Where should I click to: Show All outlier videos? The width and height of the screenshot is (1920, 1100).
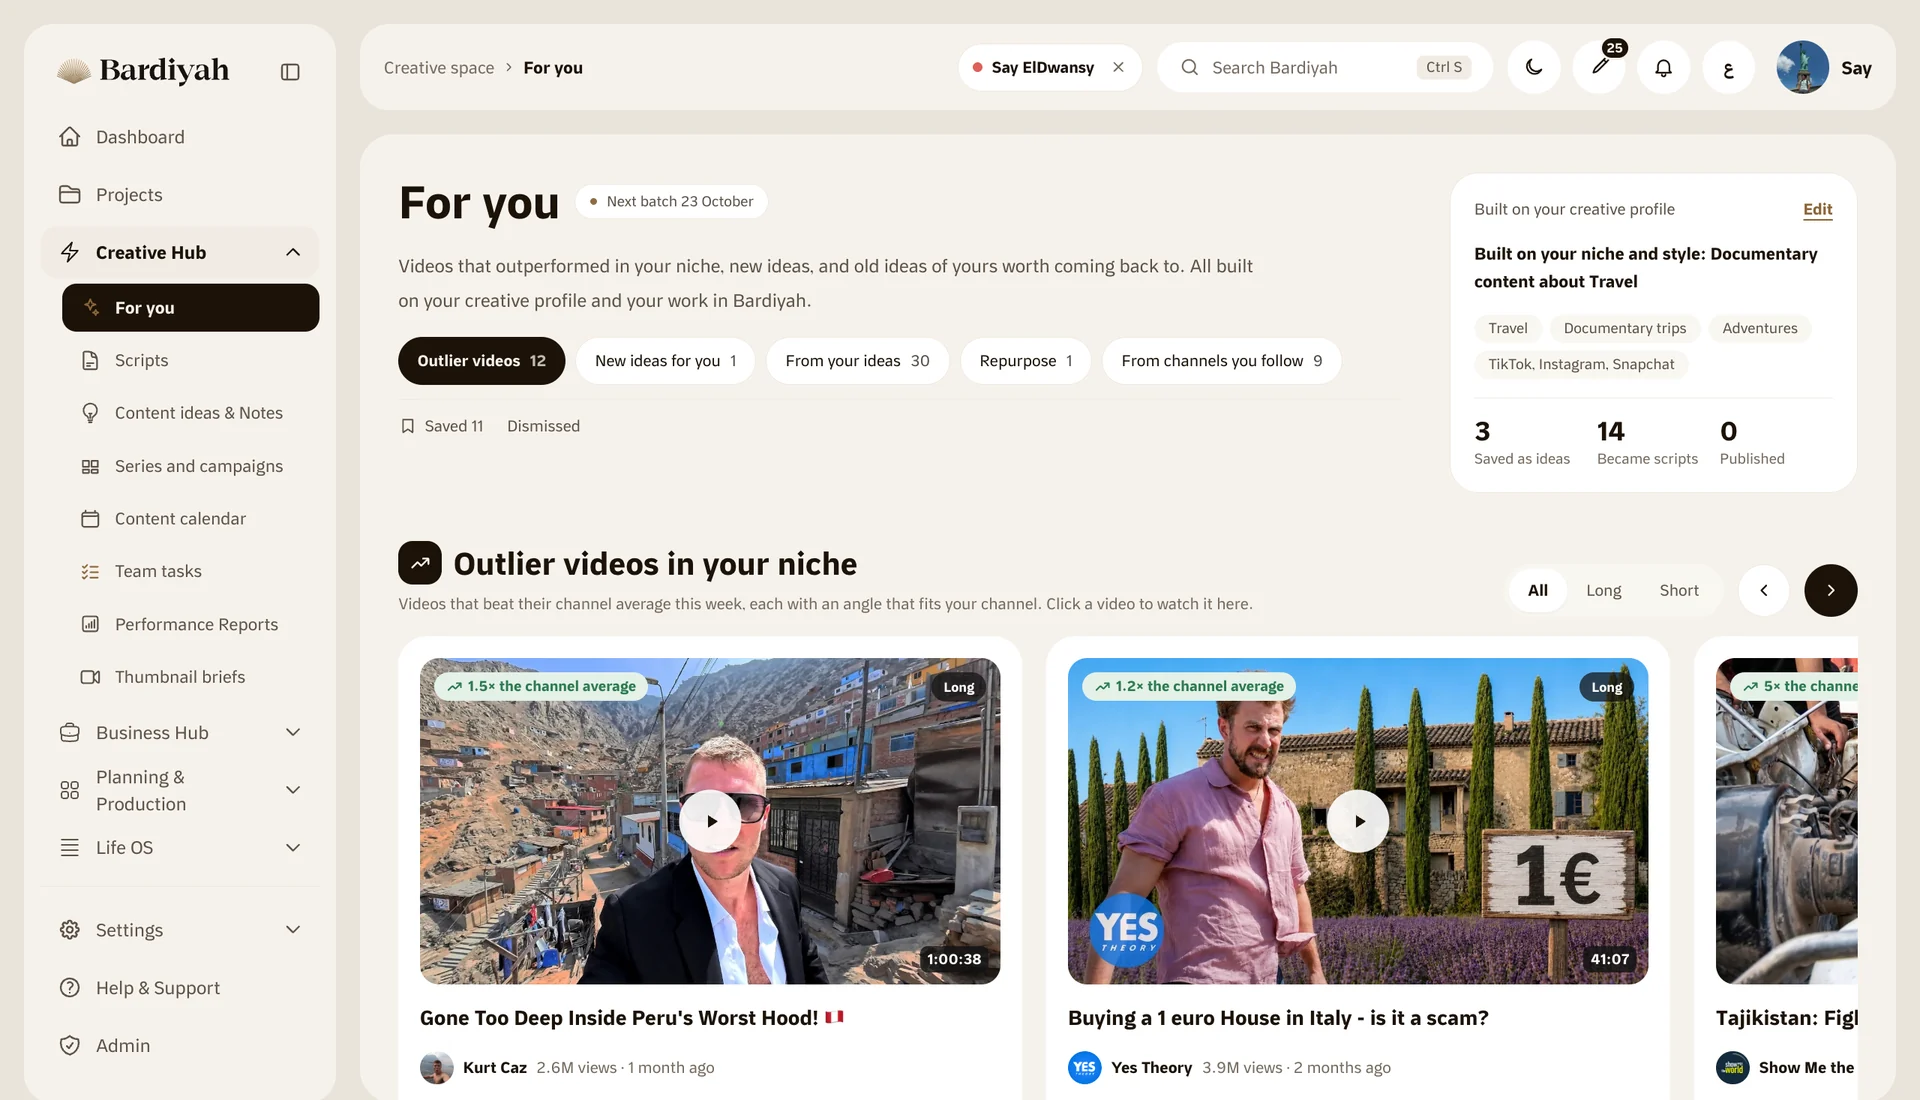coord(1537,591)
